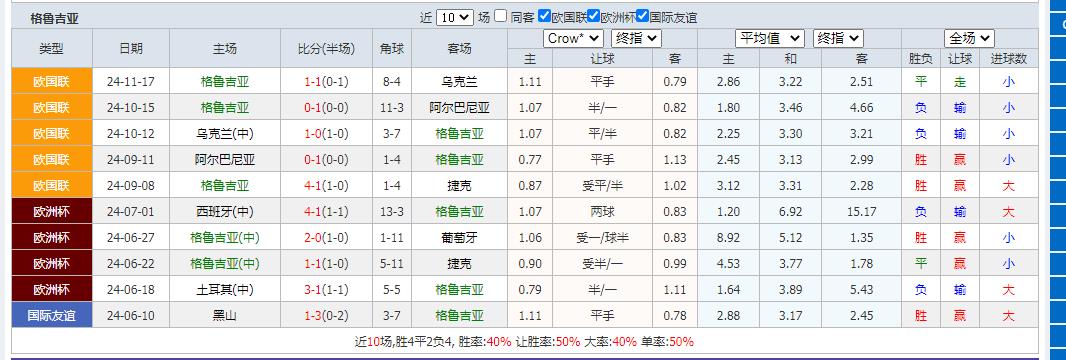Expand the Crow* bookmaker dropdown
The width and height of the screenshot is (1066, 360).
(573, 38)
